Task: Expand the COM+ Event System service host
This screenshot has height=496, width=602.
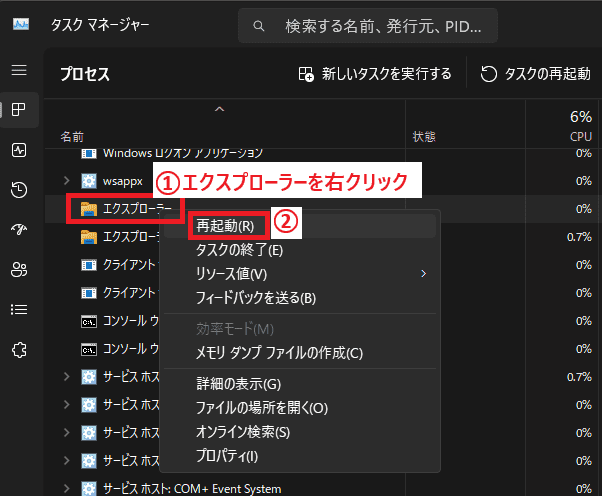Action: point(66,488)
